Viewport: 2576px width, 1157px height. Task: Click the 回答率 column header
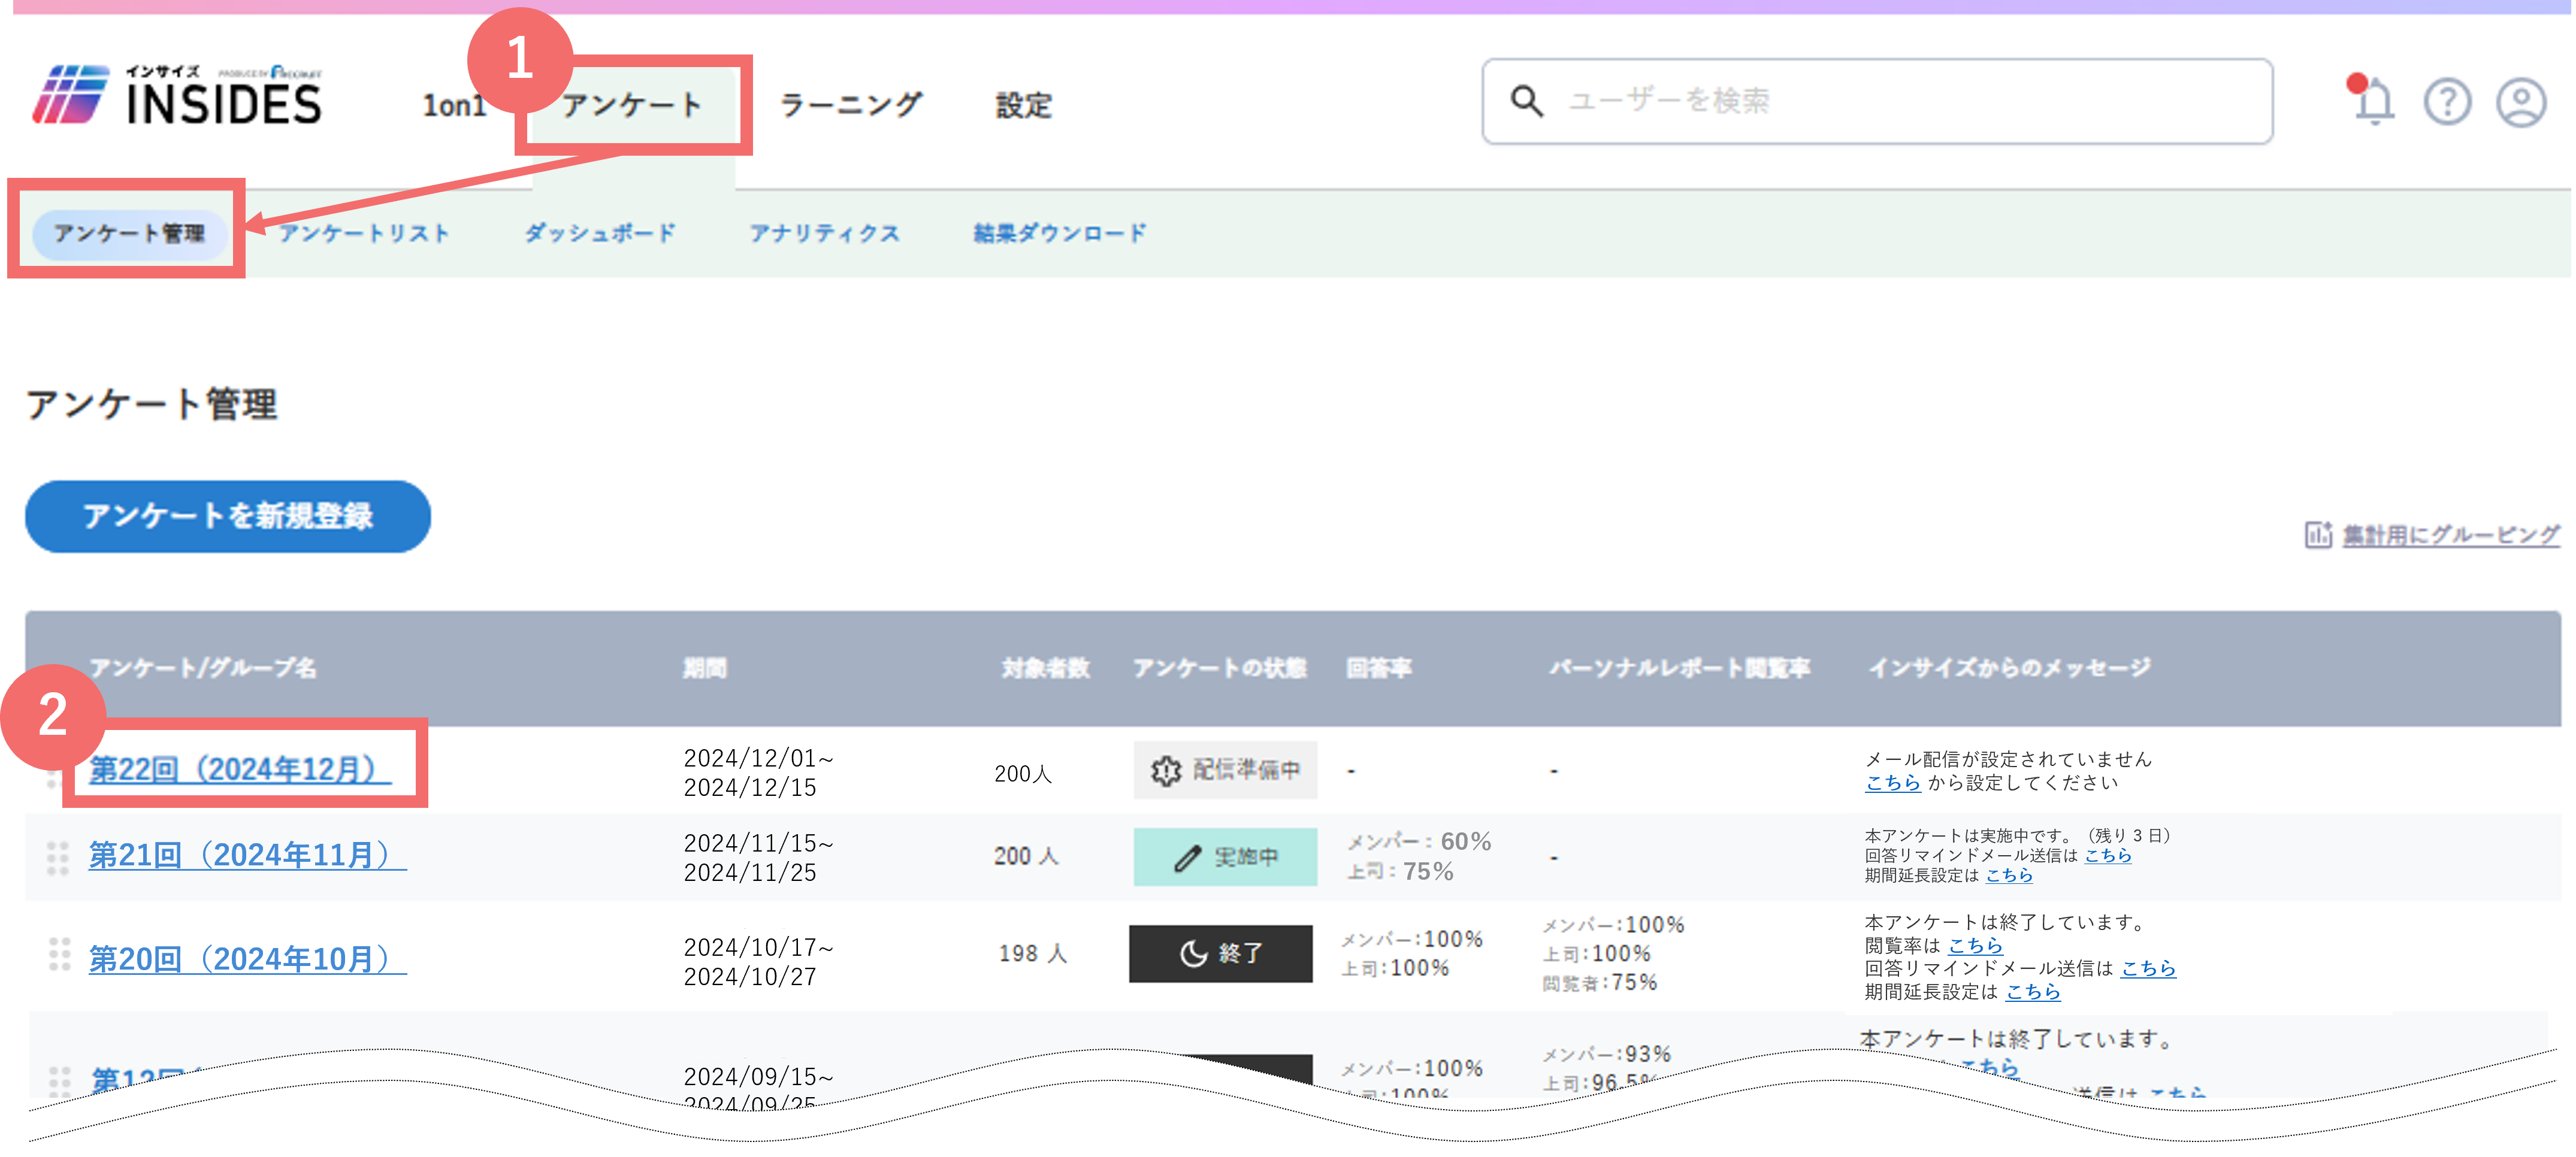1378,668
